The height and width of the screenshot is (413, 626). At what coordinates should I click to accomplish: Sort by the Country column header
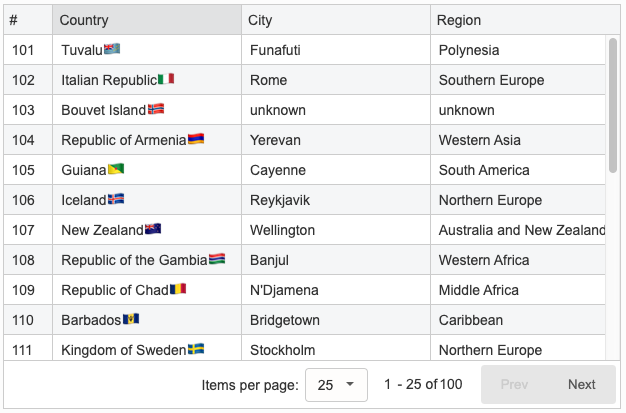tap(147, 20)
